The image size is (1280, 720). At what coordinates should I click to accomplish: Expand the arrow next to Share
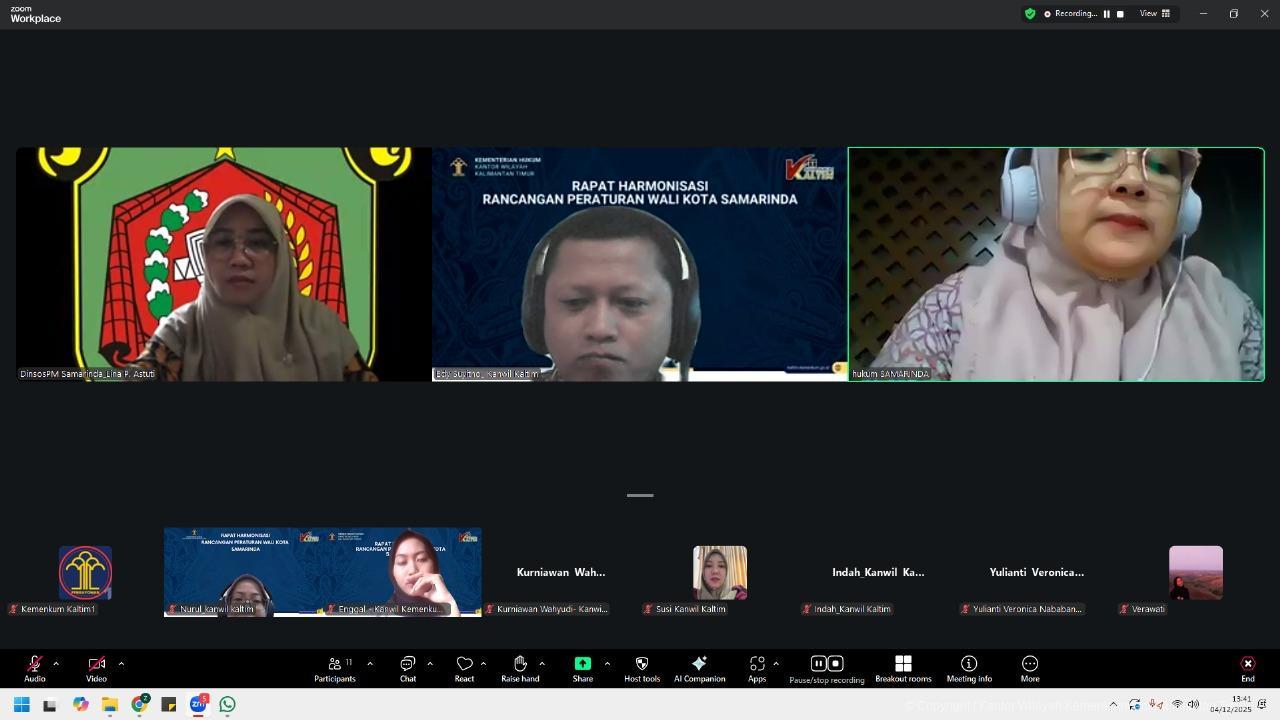[607, 663]
